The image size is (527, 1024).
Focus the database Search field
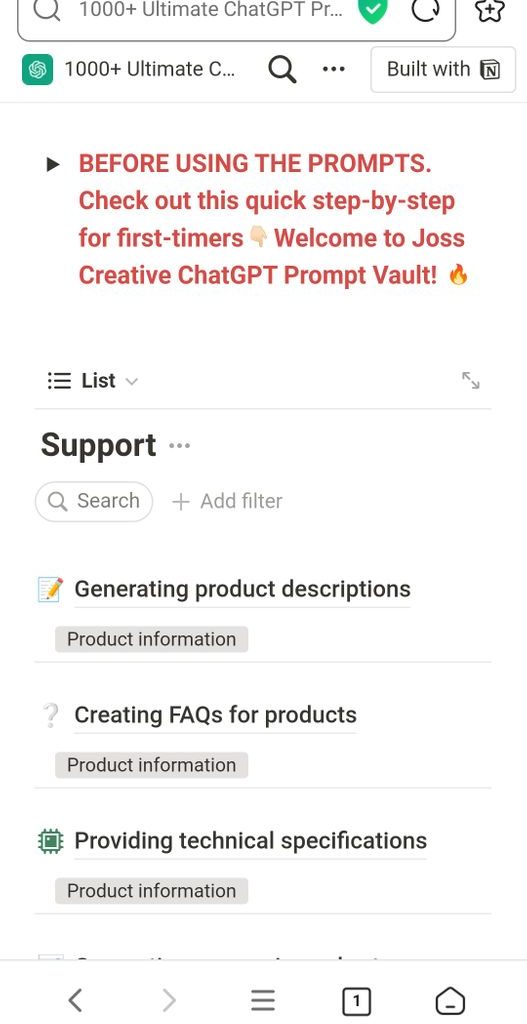pos(94,502)
